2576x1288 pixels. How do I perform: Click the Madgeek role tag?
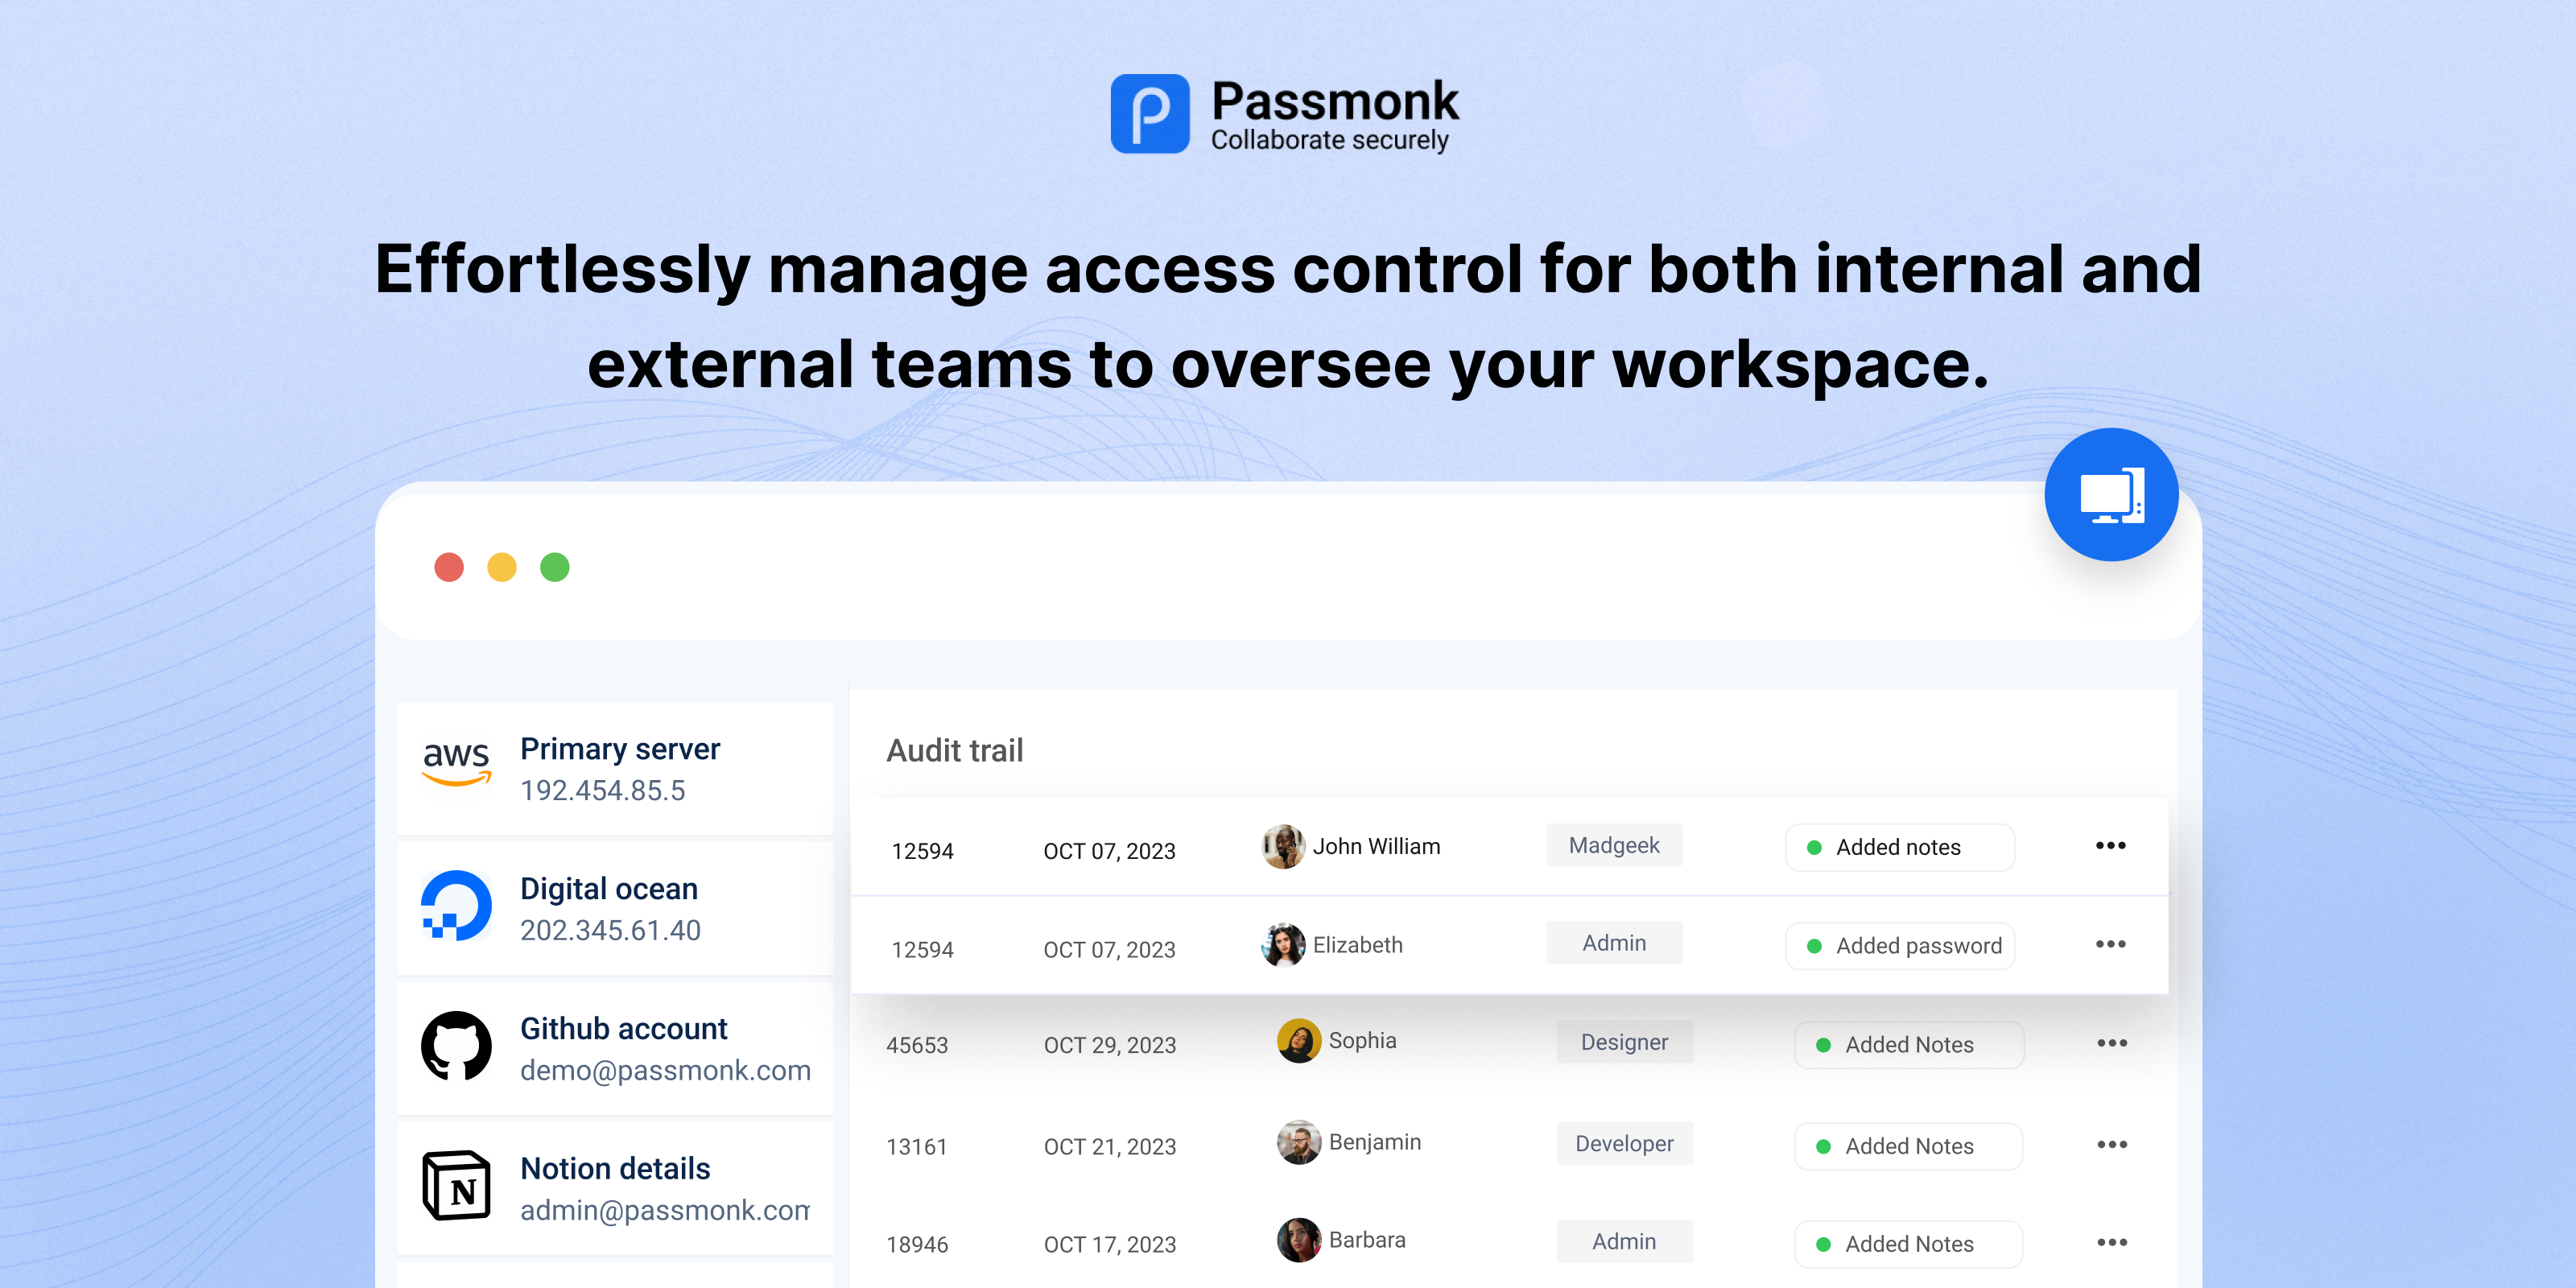click(1614, 846)
